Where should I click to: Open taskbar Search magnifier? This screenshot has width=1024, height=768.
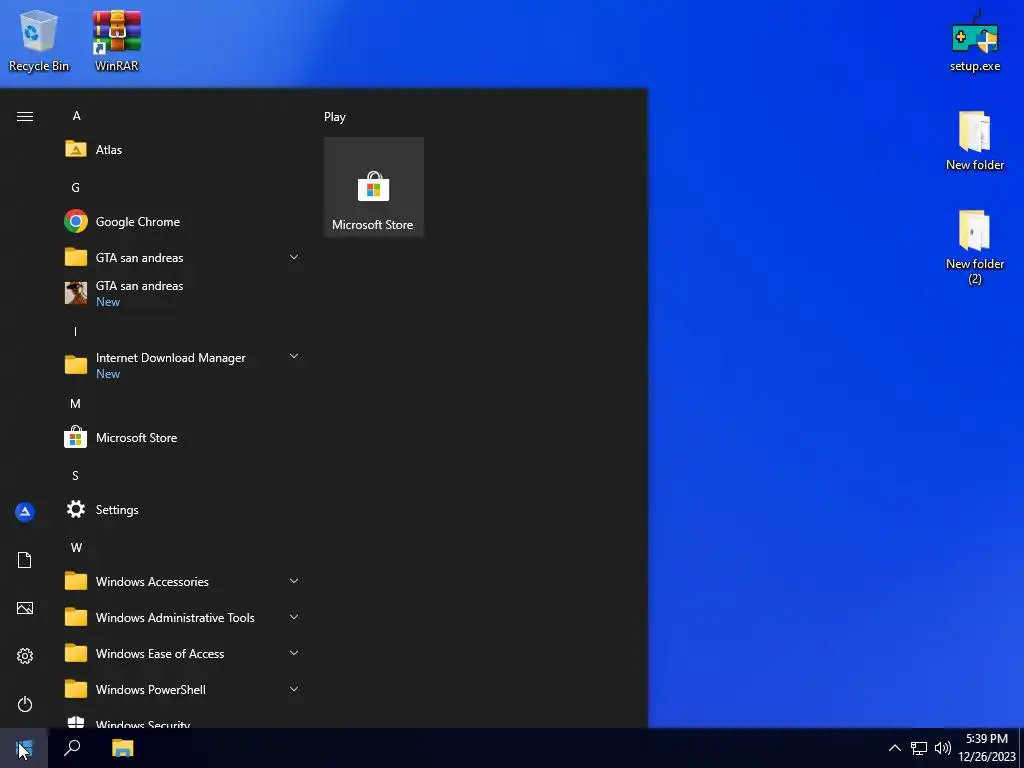coord(72,748)
